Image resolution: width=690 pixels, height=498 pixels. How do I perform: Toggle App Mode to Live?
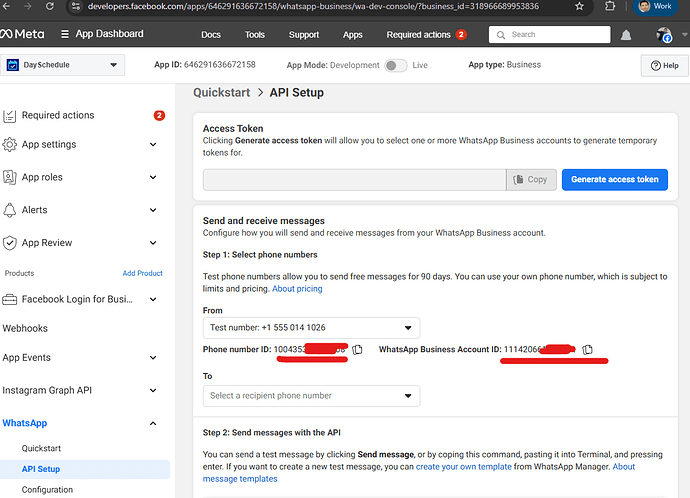point(396,66)
